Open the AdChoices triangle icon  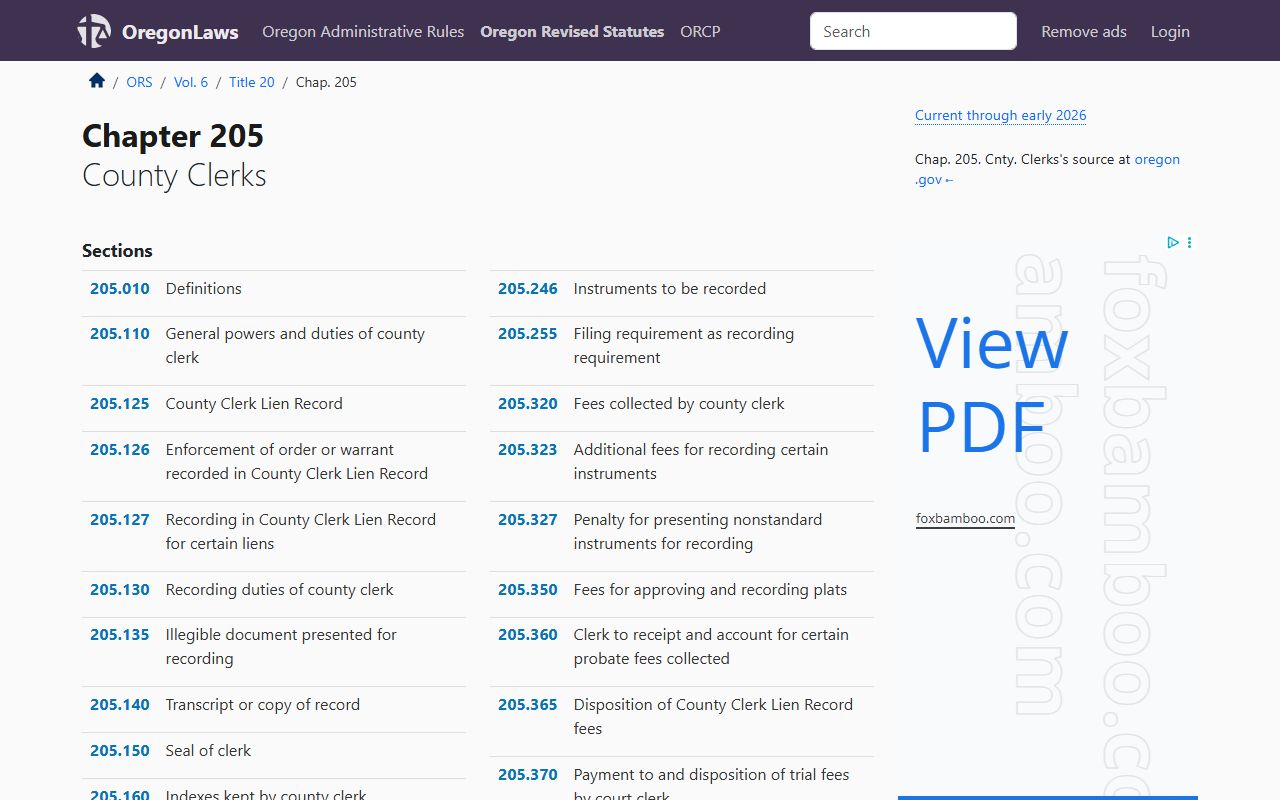coord(1173,242)
